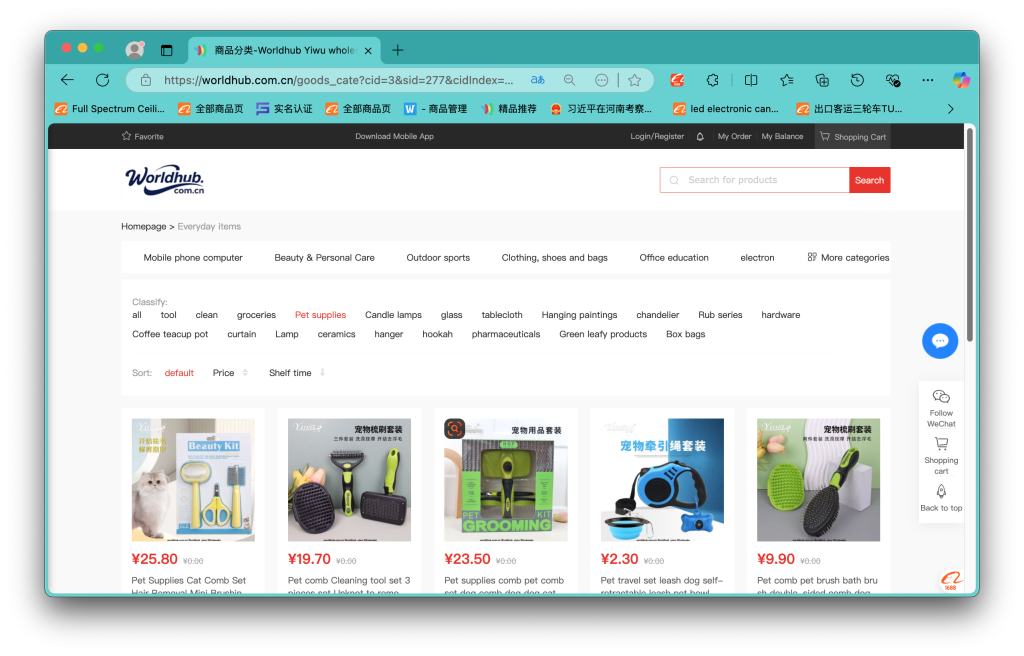Sort products by Price
Image resolution: width=1024 pixels, height=656 pixels.
pyautogui.click(x=223, y=373)
